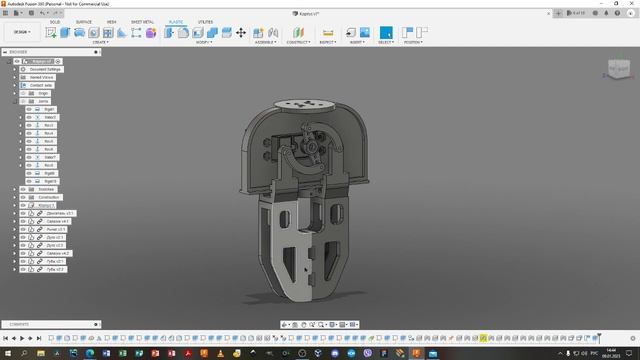Toggle visibility eye of Sketches folder
Viewport: 640px width, 360px height.
23,189
